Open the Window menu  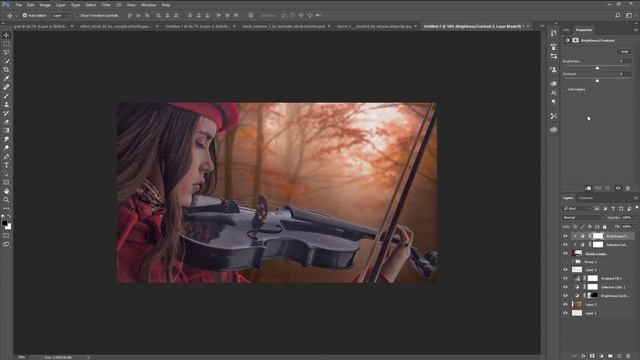pyautogui.click(x=149, y=5)
